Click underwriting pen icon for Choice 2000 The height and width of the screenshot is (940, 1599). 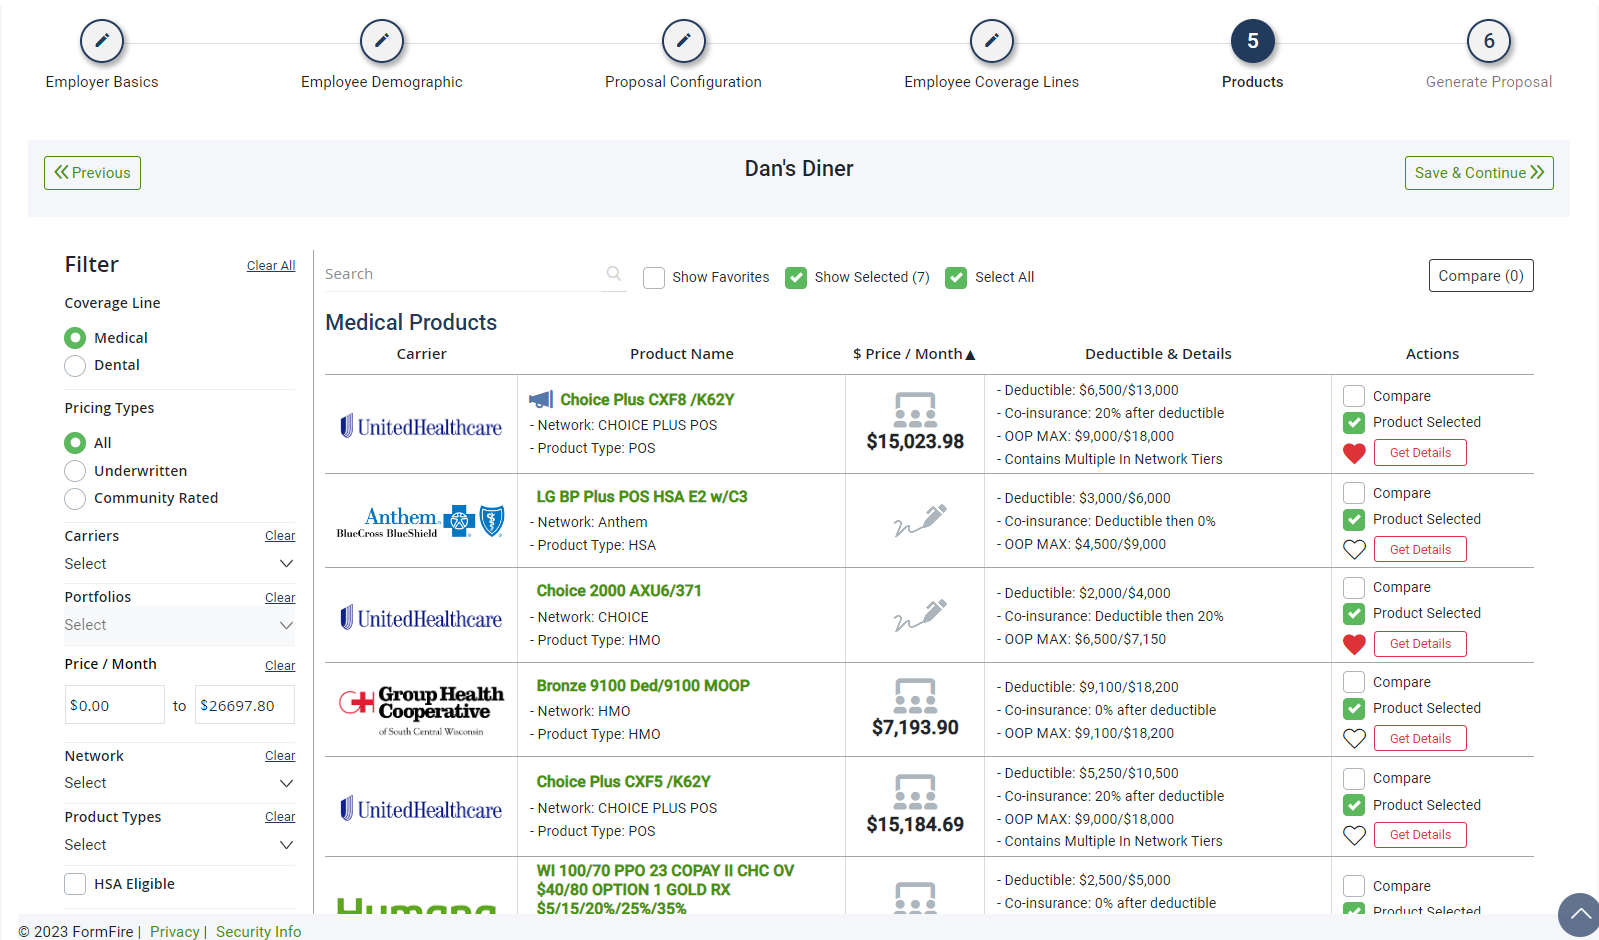(x=920, y=615)
